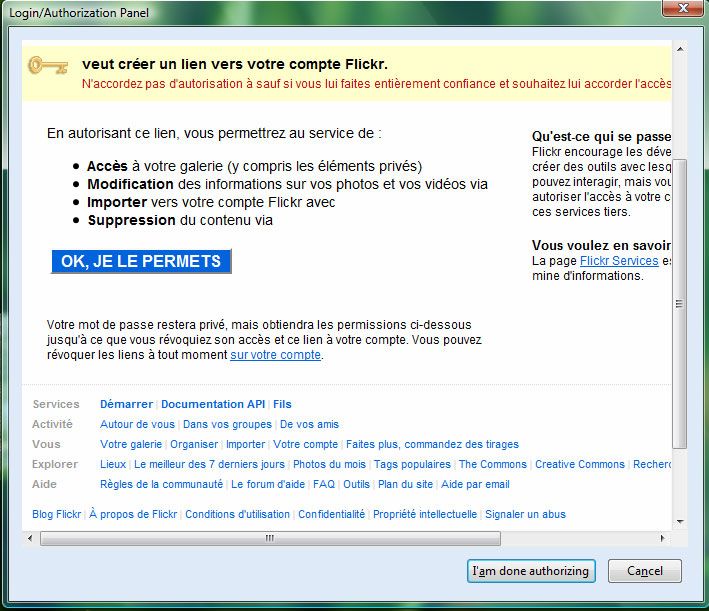The image size is (709, 611).
Task: Open Documentation API link
Action: click(x=213, y=404)
